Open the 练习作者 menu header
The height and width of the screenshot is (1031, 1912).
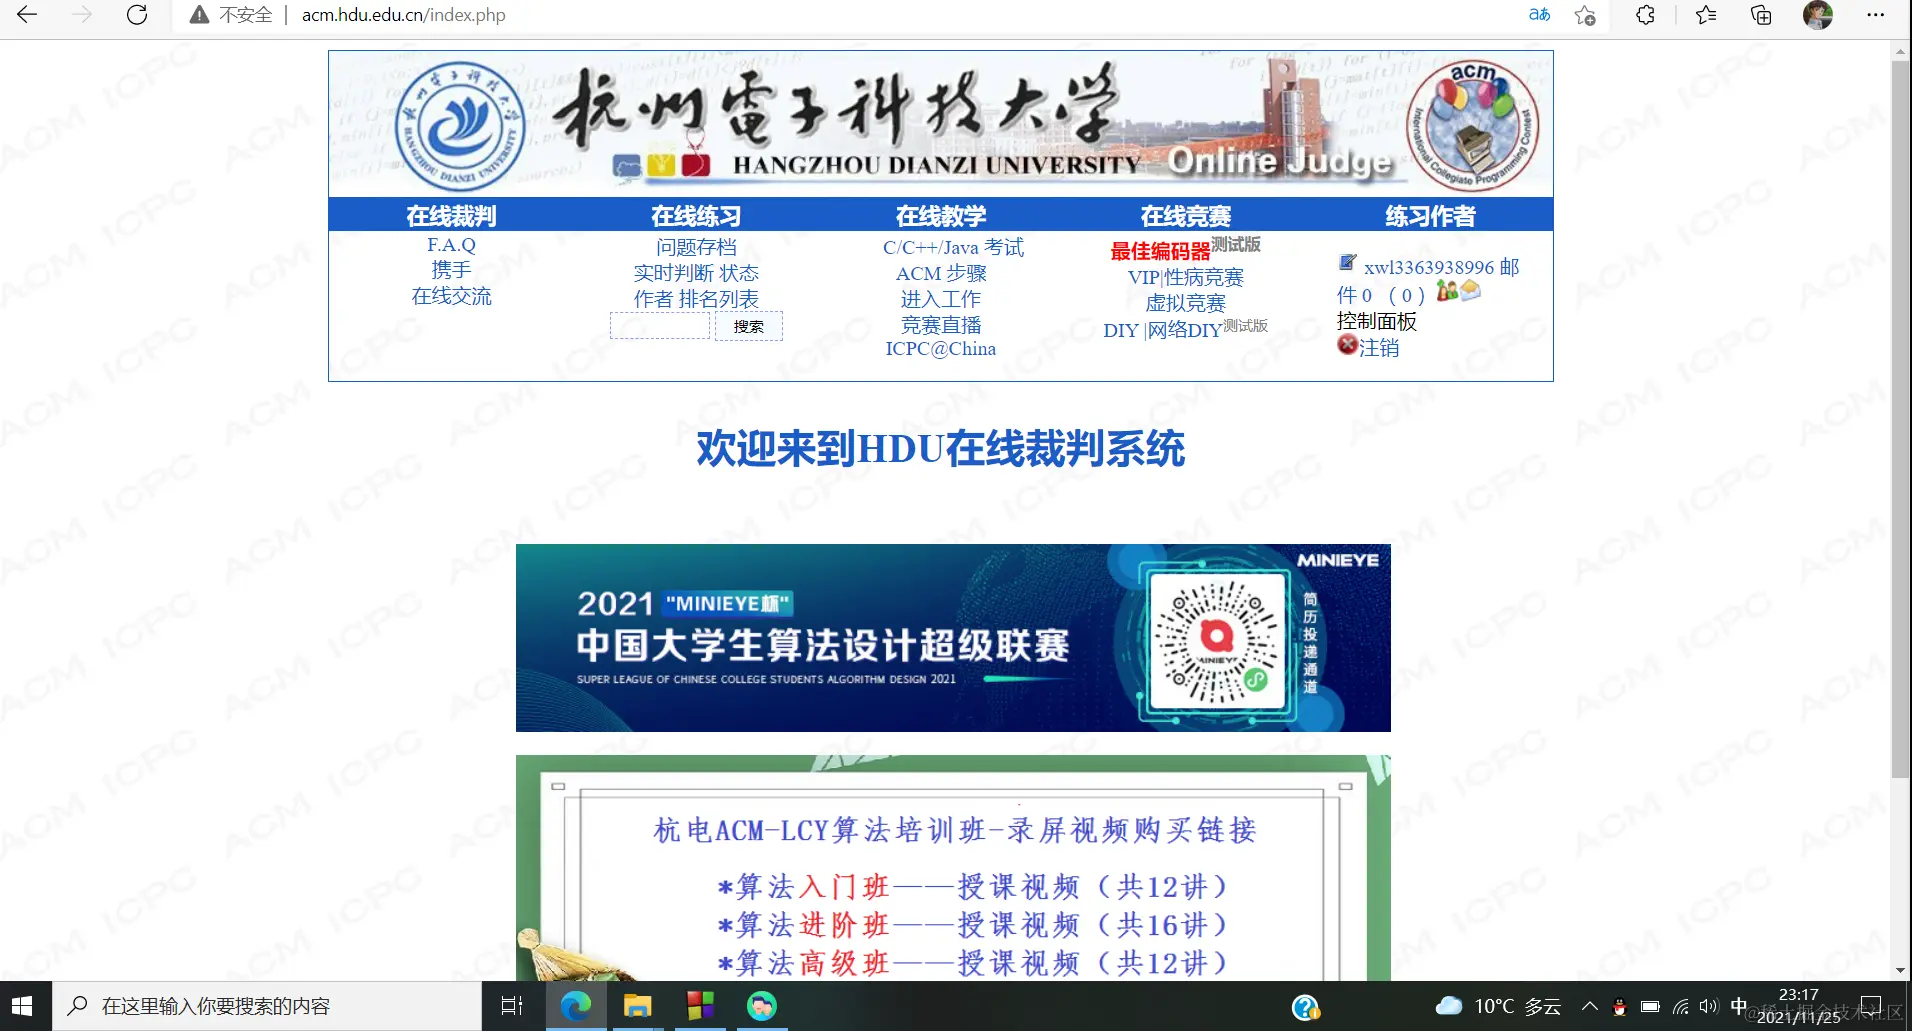tap(1430, 215)
